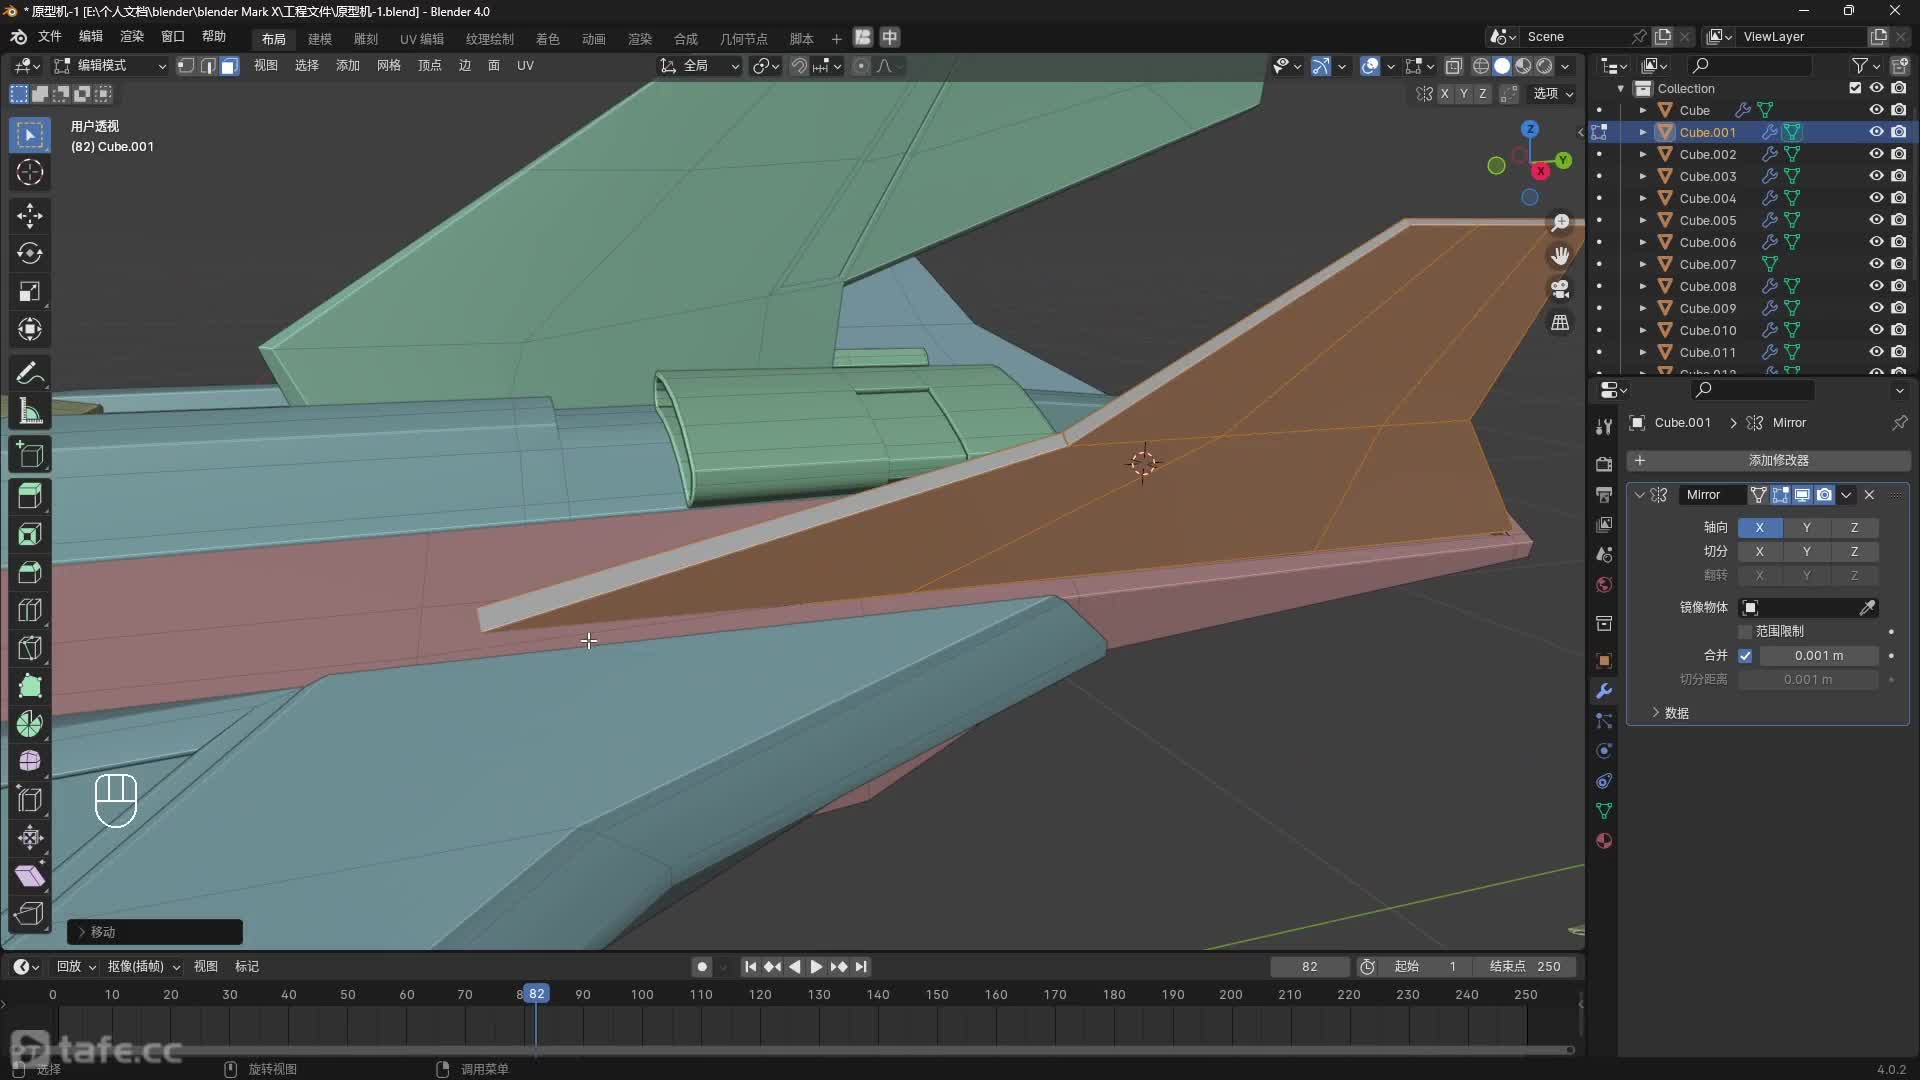Enable Mirror bisect Z
Viewport: 1920px width, 1080px height.
tap(1854, 551)
